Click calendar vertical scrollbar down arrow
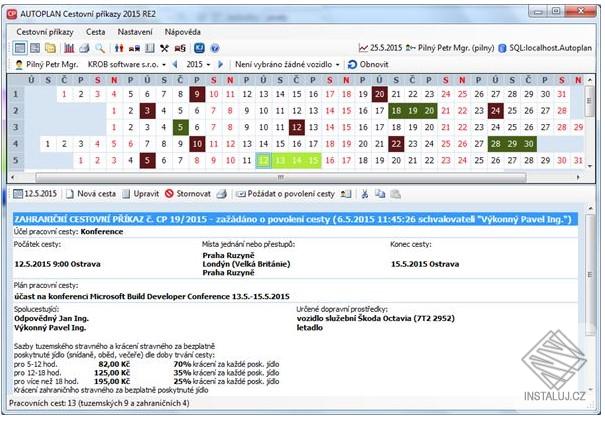Screen dimensions: 605x423 pyautogui.click(x=590, y=166)
